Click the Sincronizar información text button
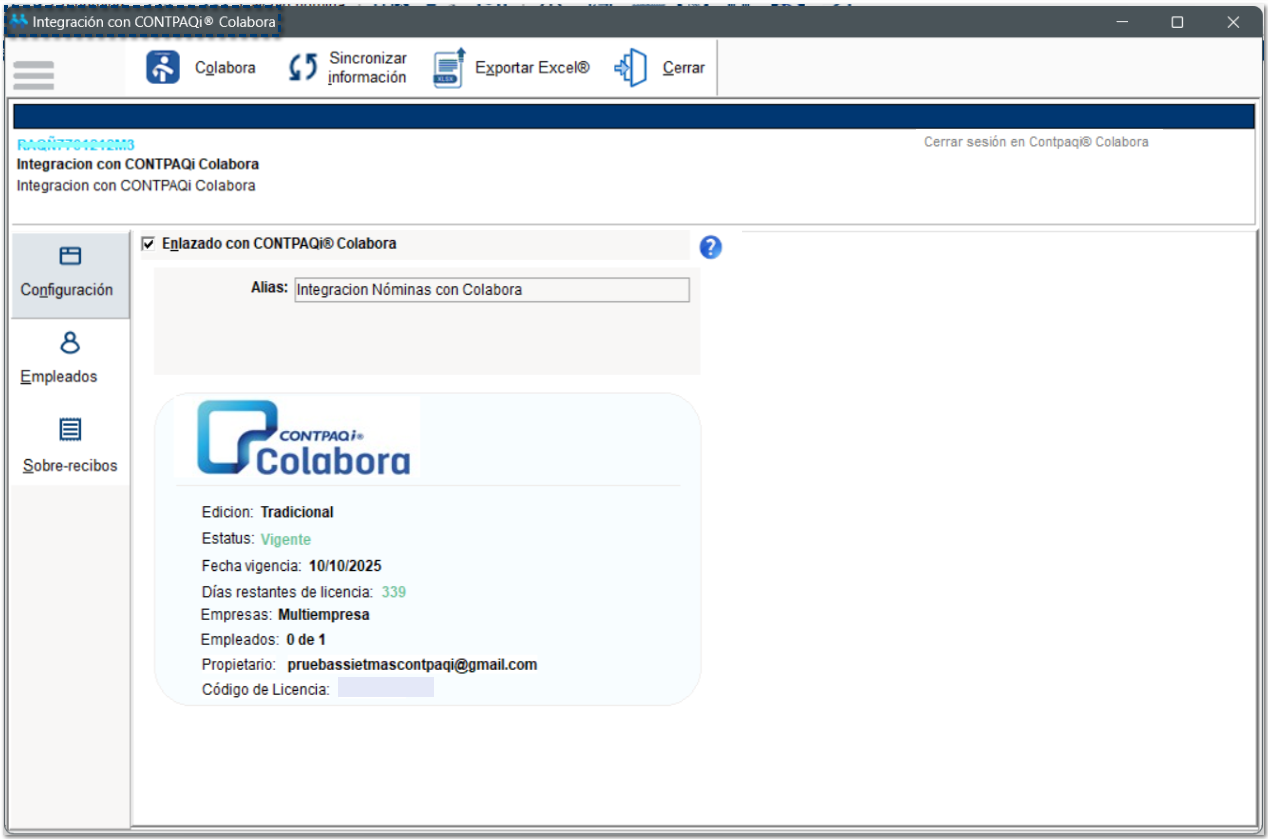Image resolution: width=1268 pixels, height=839 pixels. click(367, 68)
